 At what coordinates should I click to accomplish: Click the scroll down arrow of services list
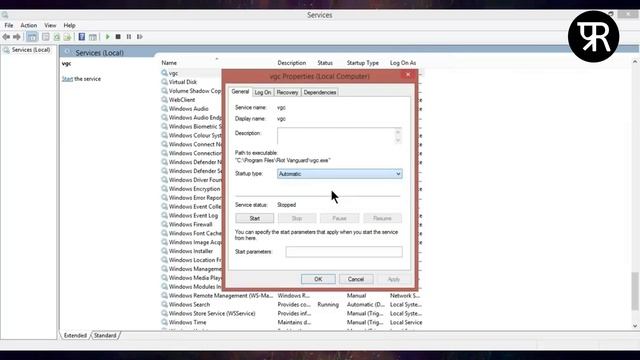(x=635, y=326)
